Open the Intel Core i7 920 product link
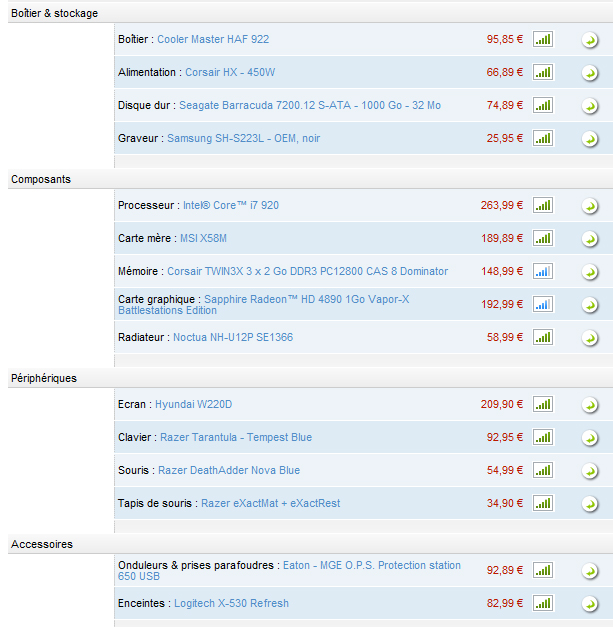This screenshot has height=627, width=613. pyautogui.click(x=230, y=205)
